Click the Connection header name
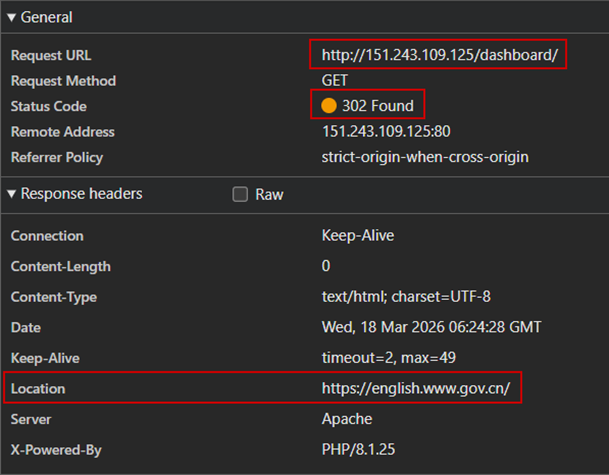609x475 pixels. click(x=47, y=236)
